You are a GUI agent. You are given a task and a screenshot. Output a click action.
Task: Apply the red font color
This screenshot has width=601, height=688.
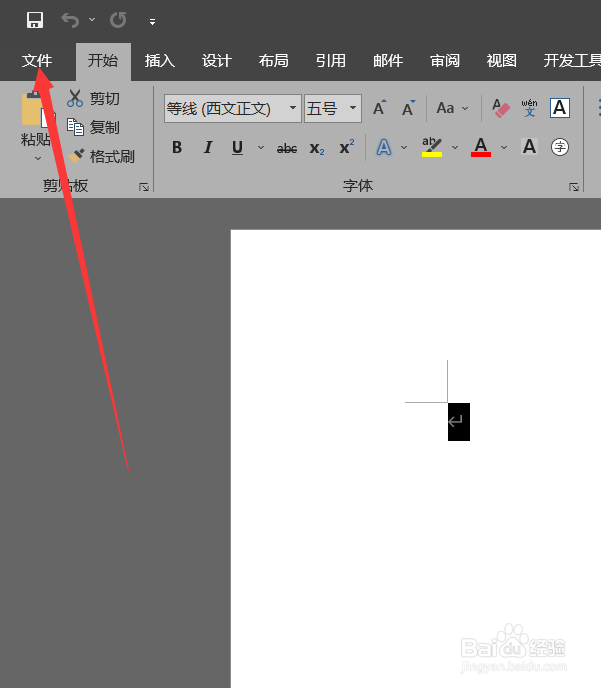[x=481, y=147]
